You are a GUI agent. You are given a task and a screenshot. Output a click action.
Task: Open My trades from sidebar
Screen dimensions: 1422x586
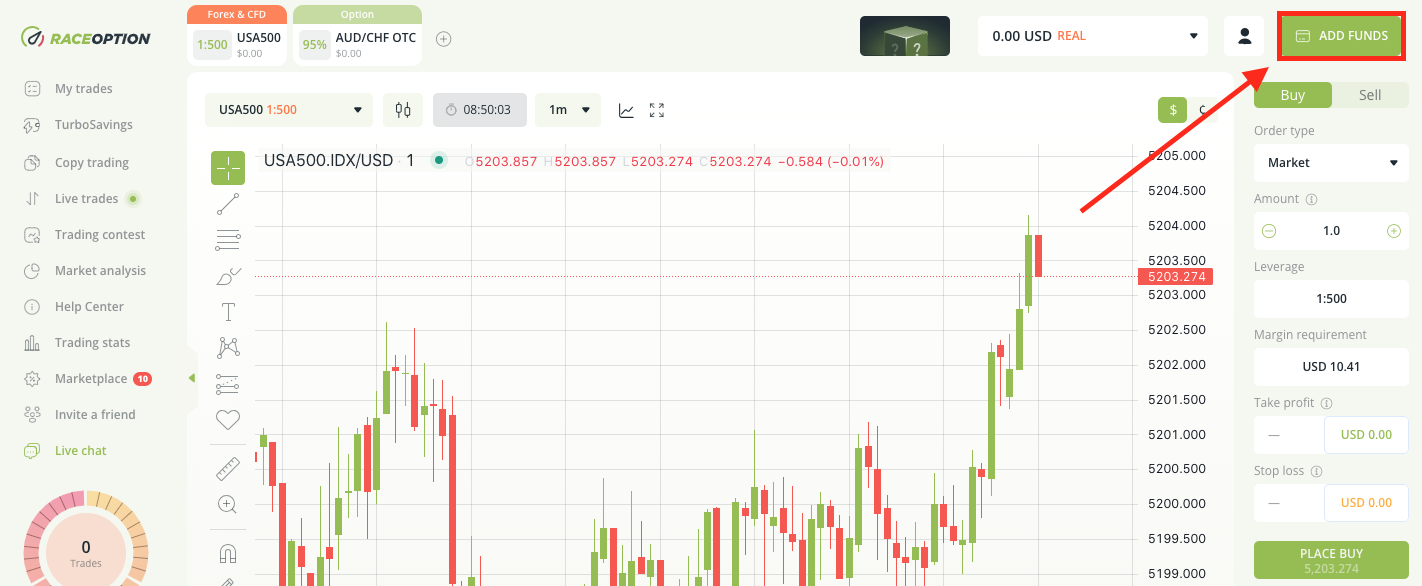(x=84, y=89)
